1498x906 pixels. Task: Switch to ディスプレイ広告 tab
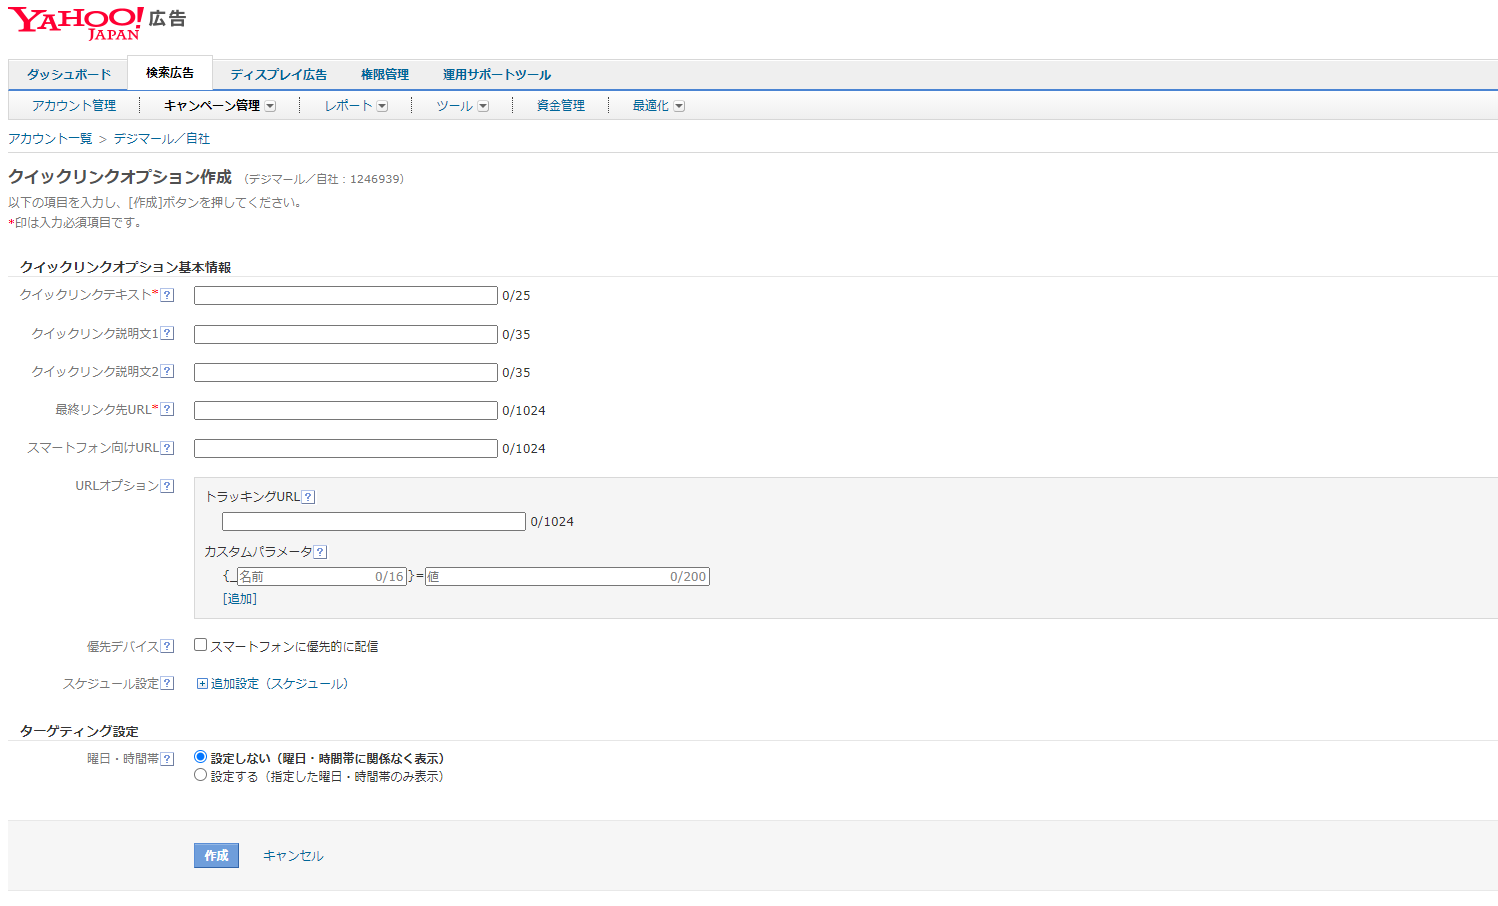(x=278, y=74)
